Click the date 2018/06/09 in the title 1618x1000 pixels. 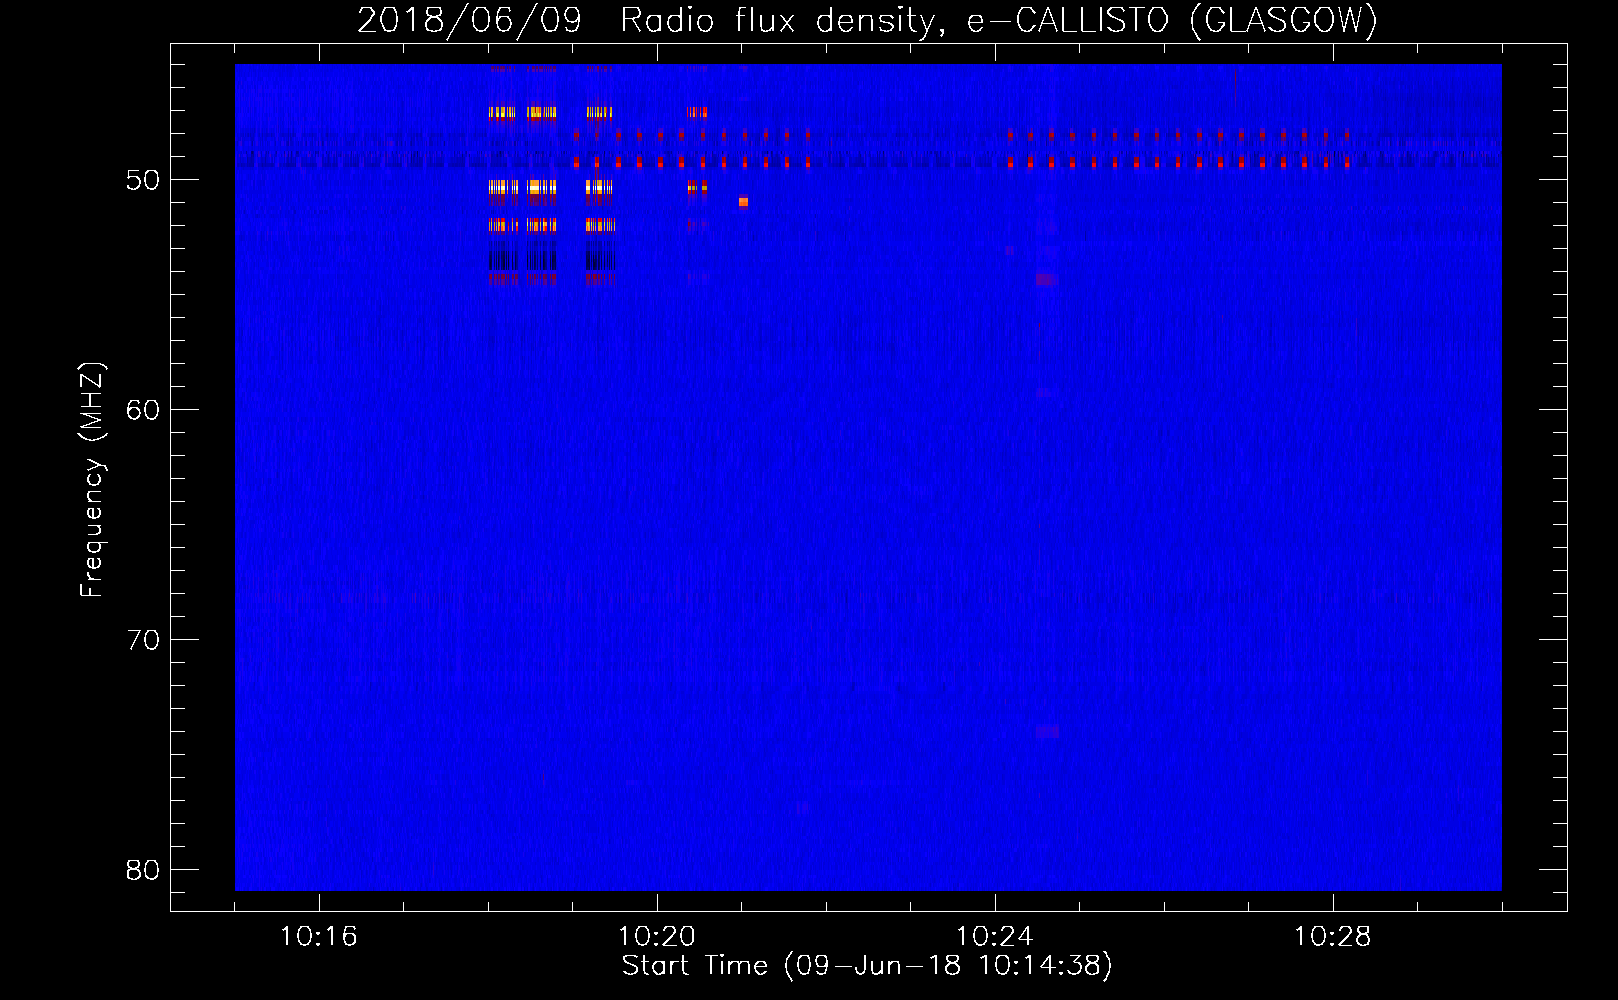click(469, 20)
